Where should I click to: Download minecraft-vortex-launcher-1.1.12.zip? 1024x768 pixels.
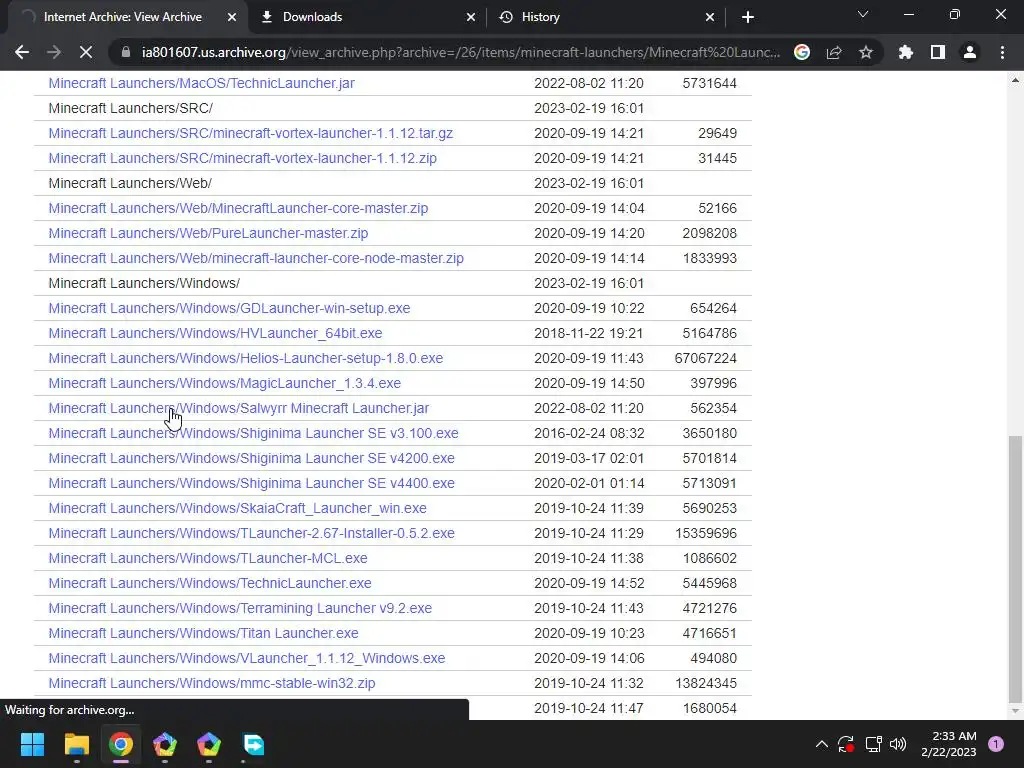242,158
